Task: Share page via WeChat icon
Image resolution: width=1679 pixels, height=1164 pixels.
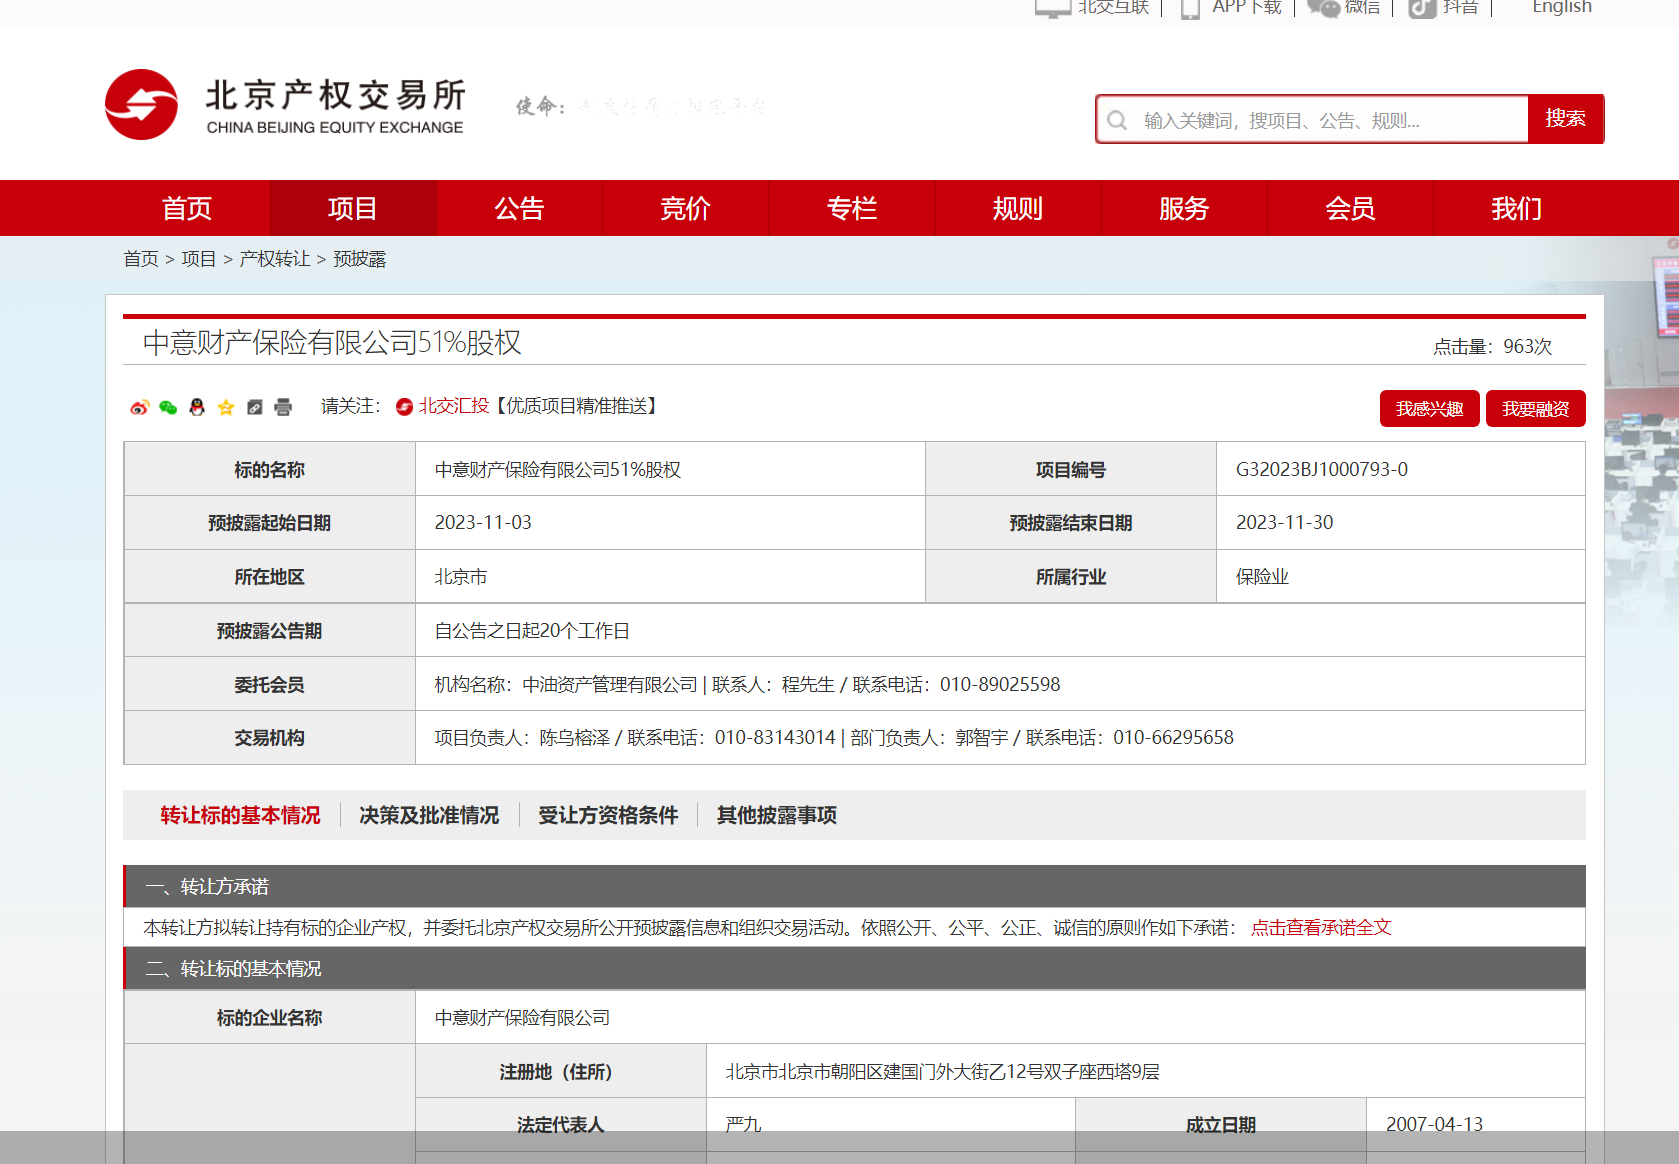Action: (x=166, y=408)
